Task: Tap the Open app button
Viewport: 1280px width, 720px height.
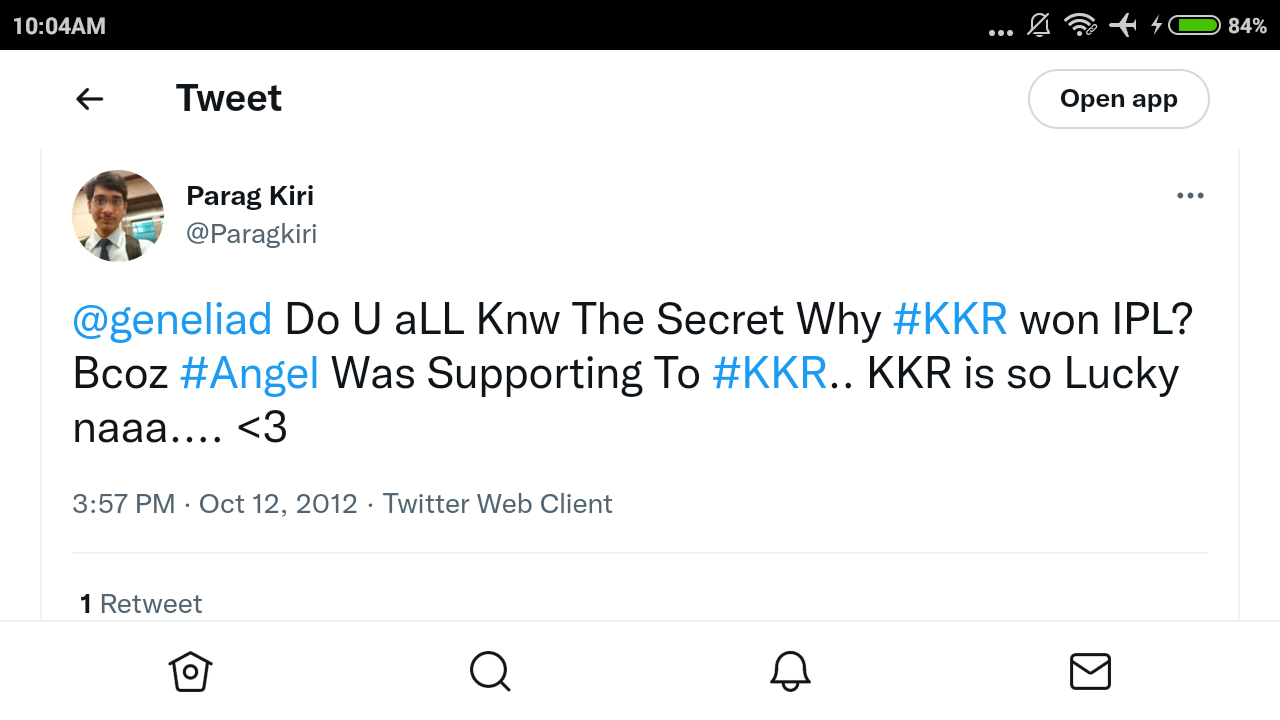Action: point(1119,99)
